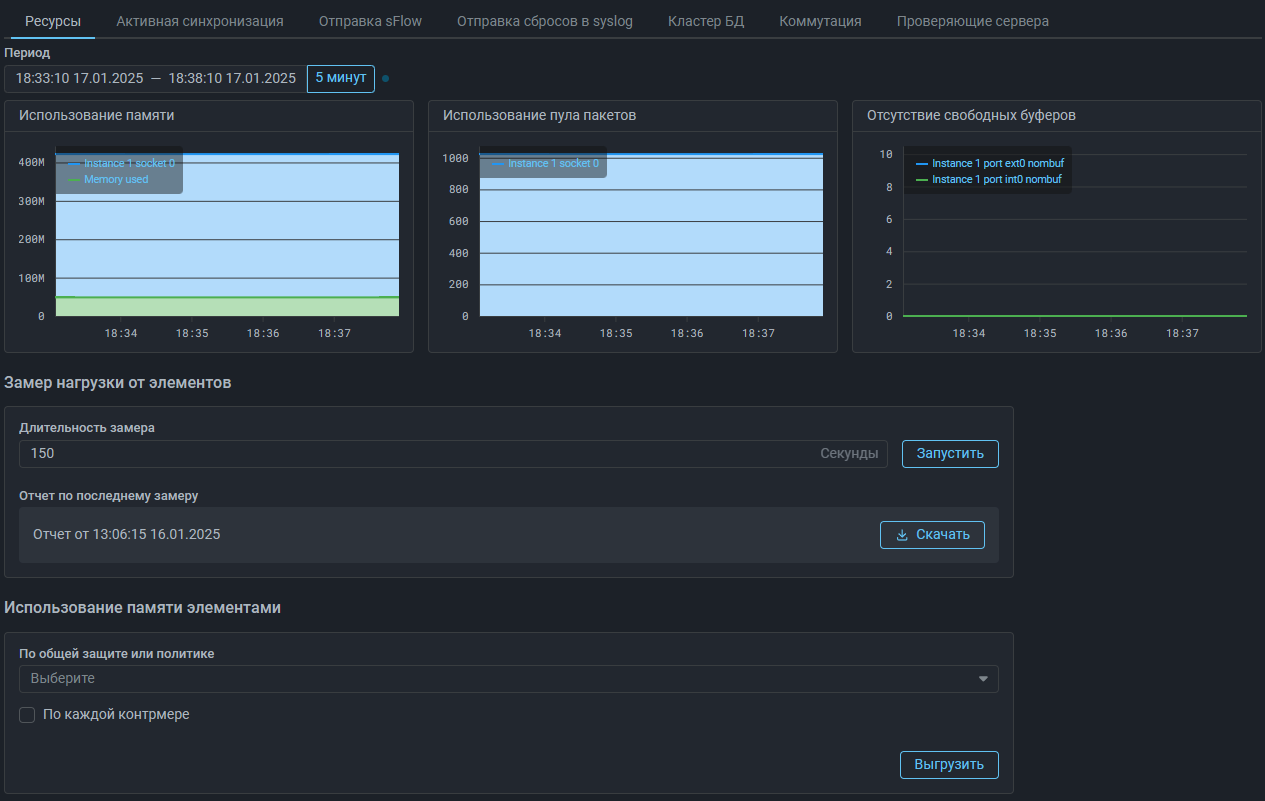The height and width of the screenshot is (801, 1265).
Task: Go to the Кластер БД tab
Action: click(x=706, y=21)
